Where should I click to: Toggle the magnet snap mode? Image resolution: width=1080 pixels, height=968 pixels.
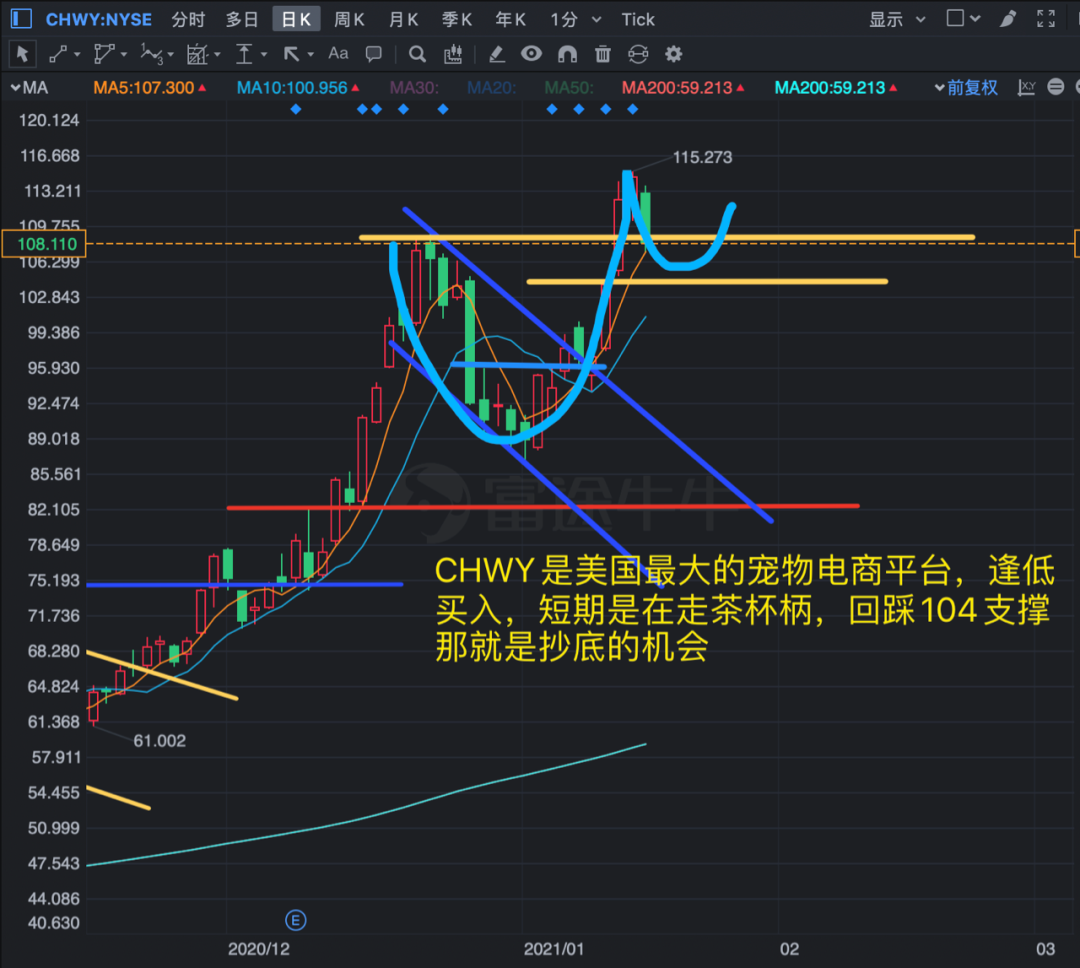coord(567,54)
